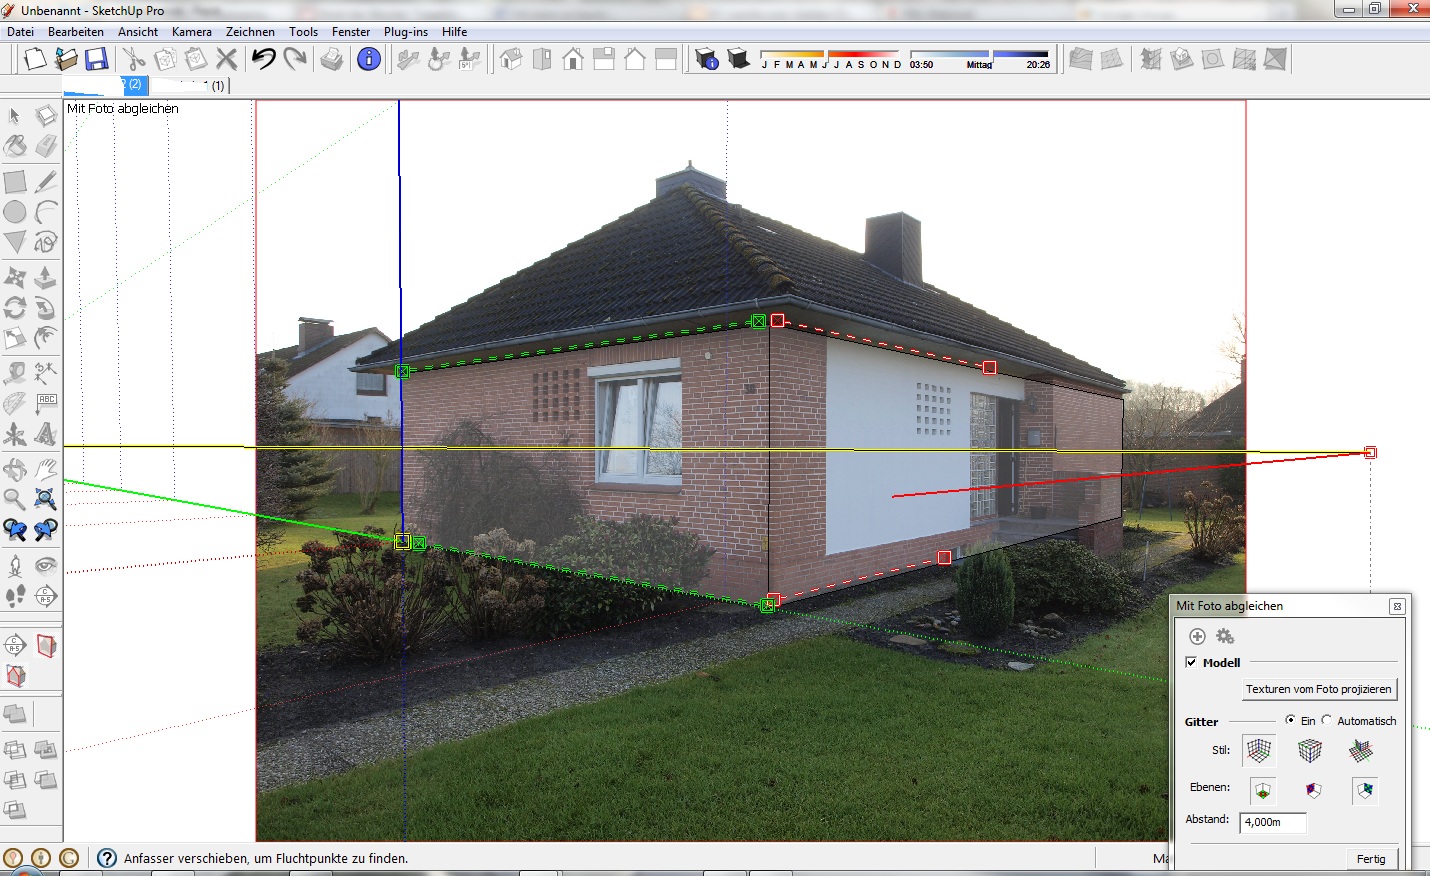The width and height of the screenshot is (1430, 876).
Task: Choose the Eraser tool
Action: (46, 146)
